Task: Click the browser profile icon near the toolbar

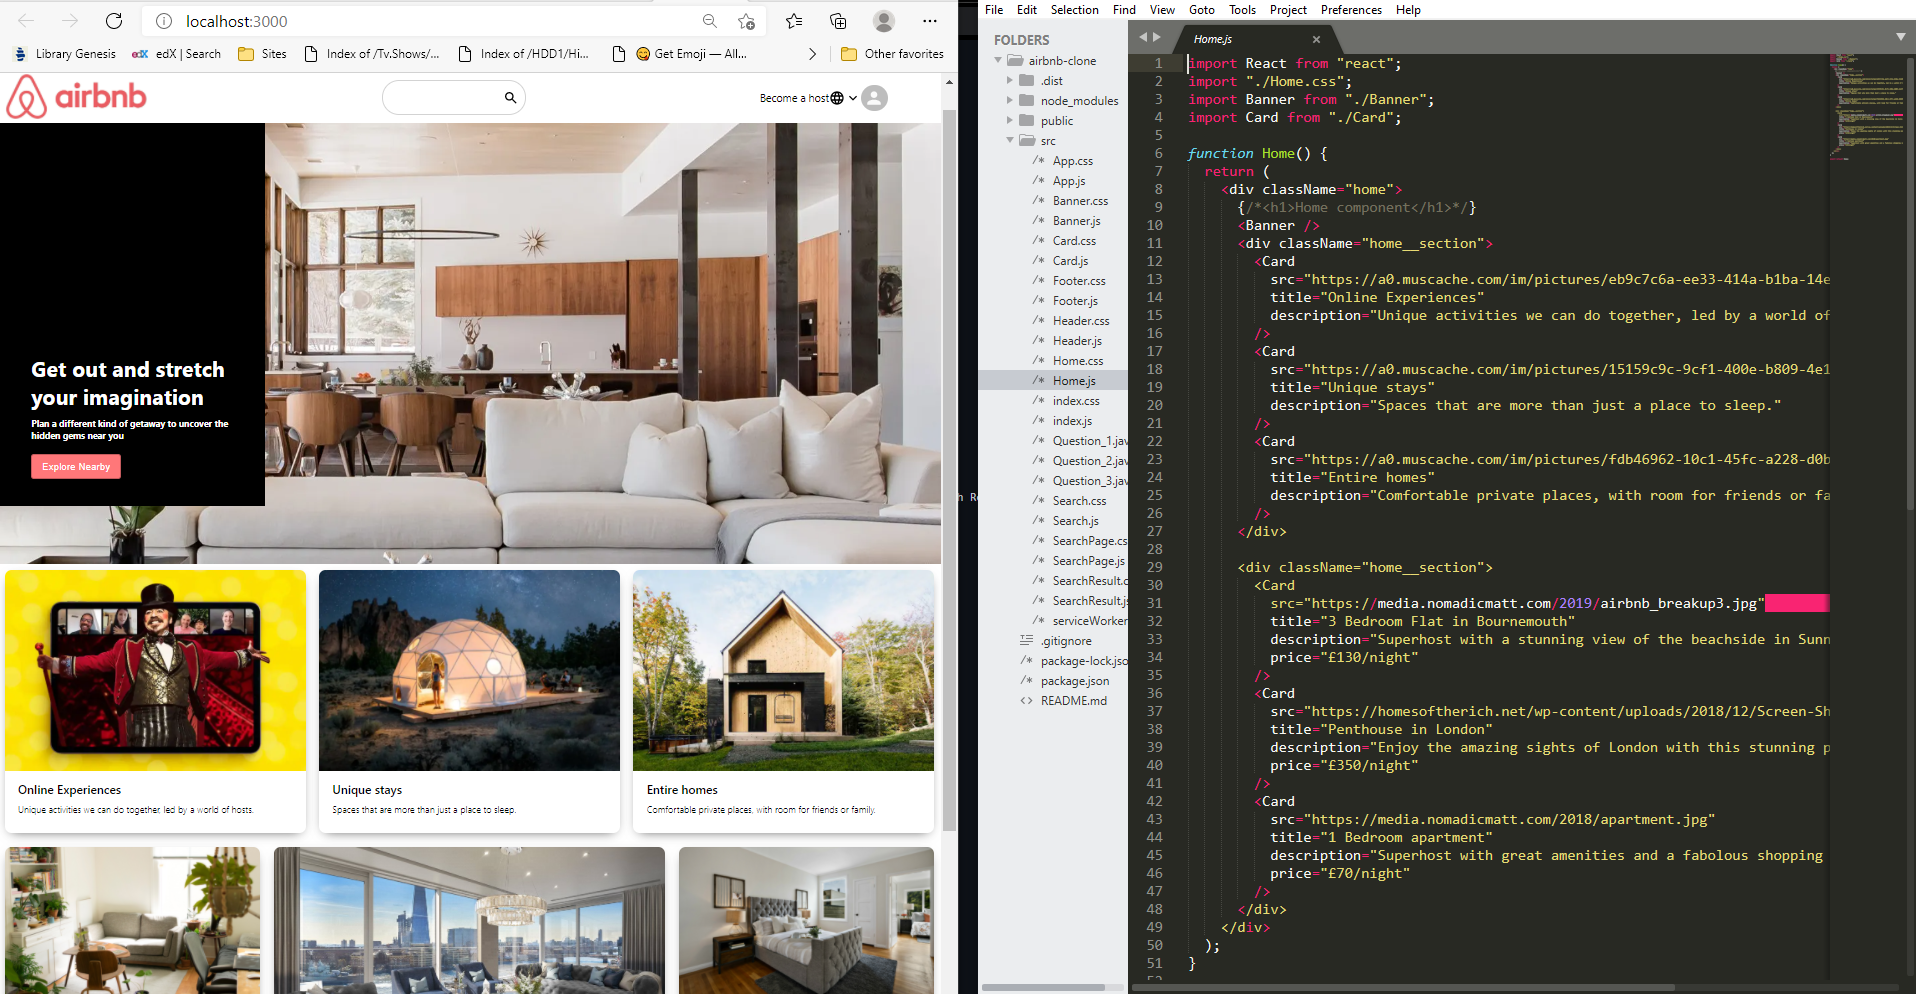Action: (884, 21)
